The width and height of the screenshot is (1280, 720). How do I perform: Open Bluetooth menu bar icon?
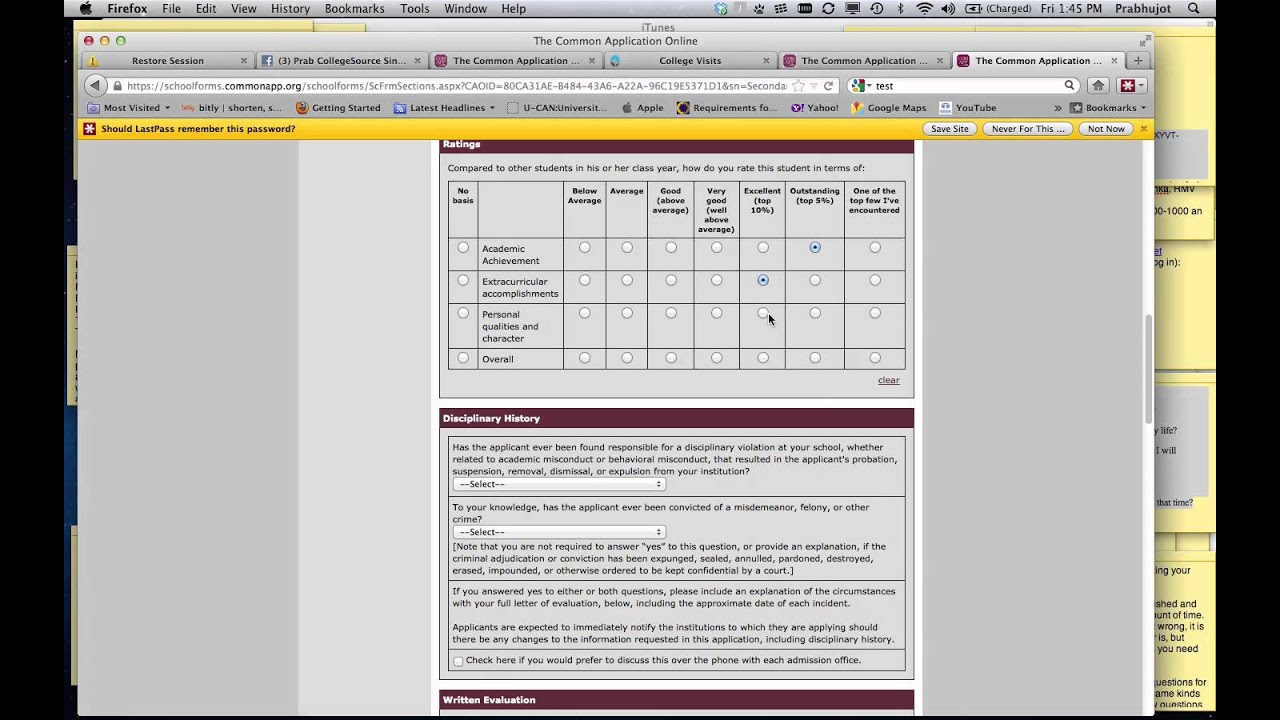click(900, 9)
